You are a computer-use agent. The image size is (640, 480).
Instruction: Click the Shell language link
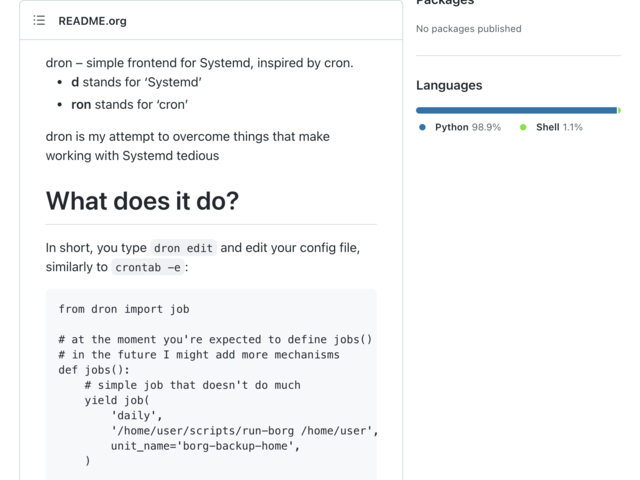pos(559,127)
